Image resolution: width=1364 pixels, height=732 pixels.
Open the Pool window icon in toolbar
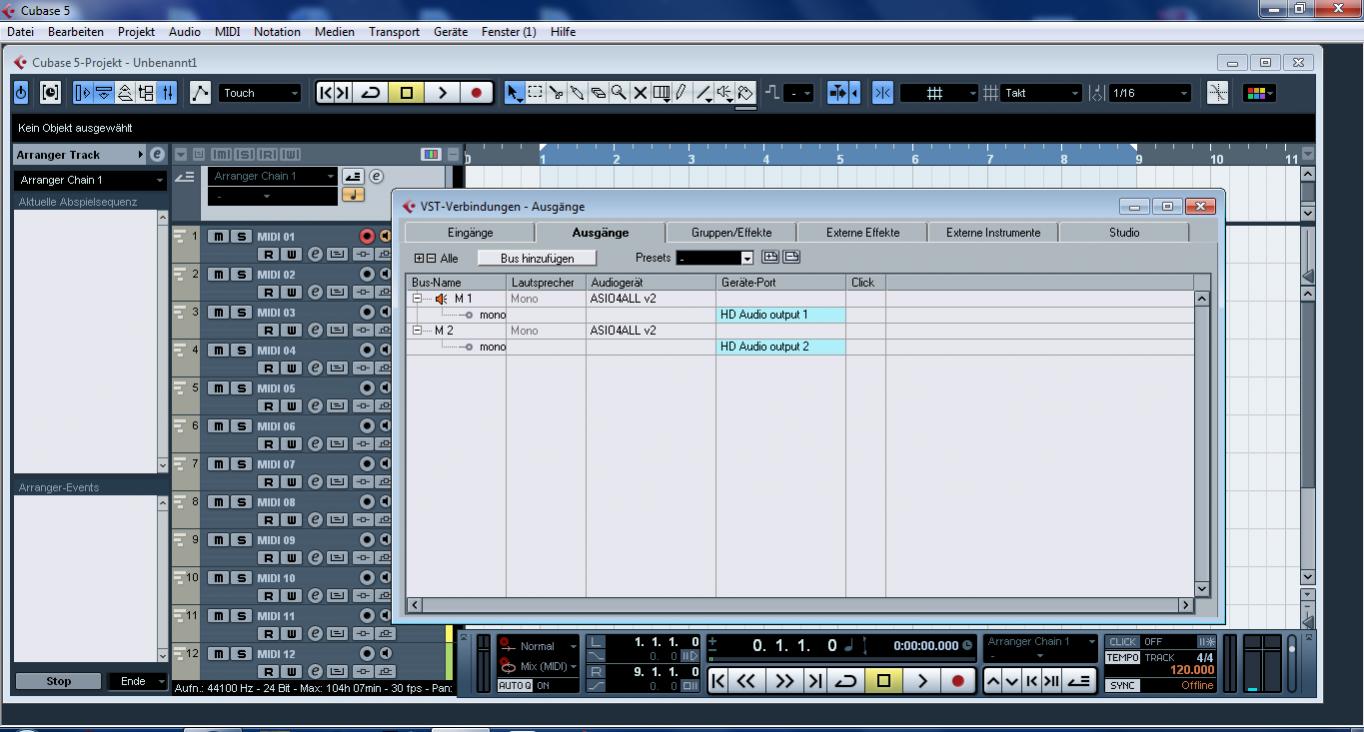click(147, 93)
